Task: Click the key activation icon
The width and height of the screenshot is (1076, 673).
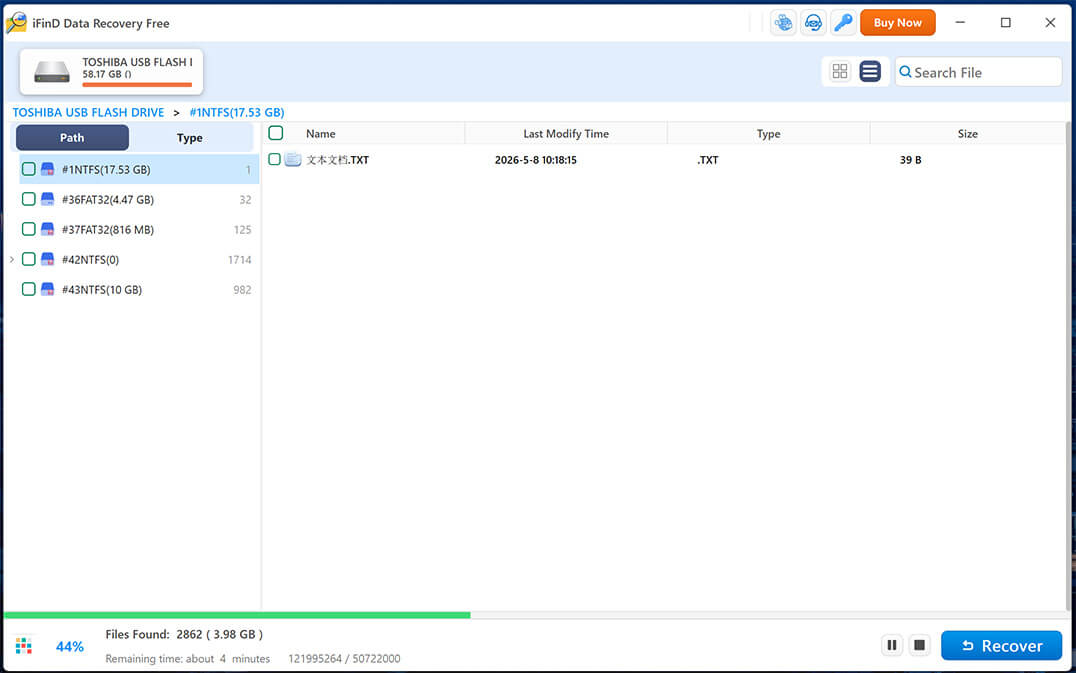Action: point(843,23)
